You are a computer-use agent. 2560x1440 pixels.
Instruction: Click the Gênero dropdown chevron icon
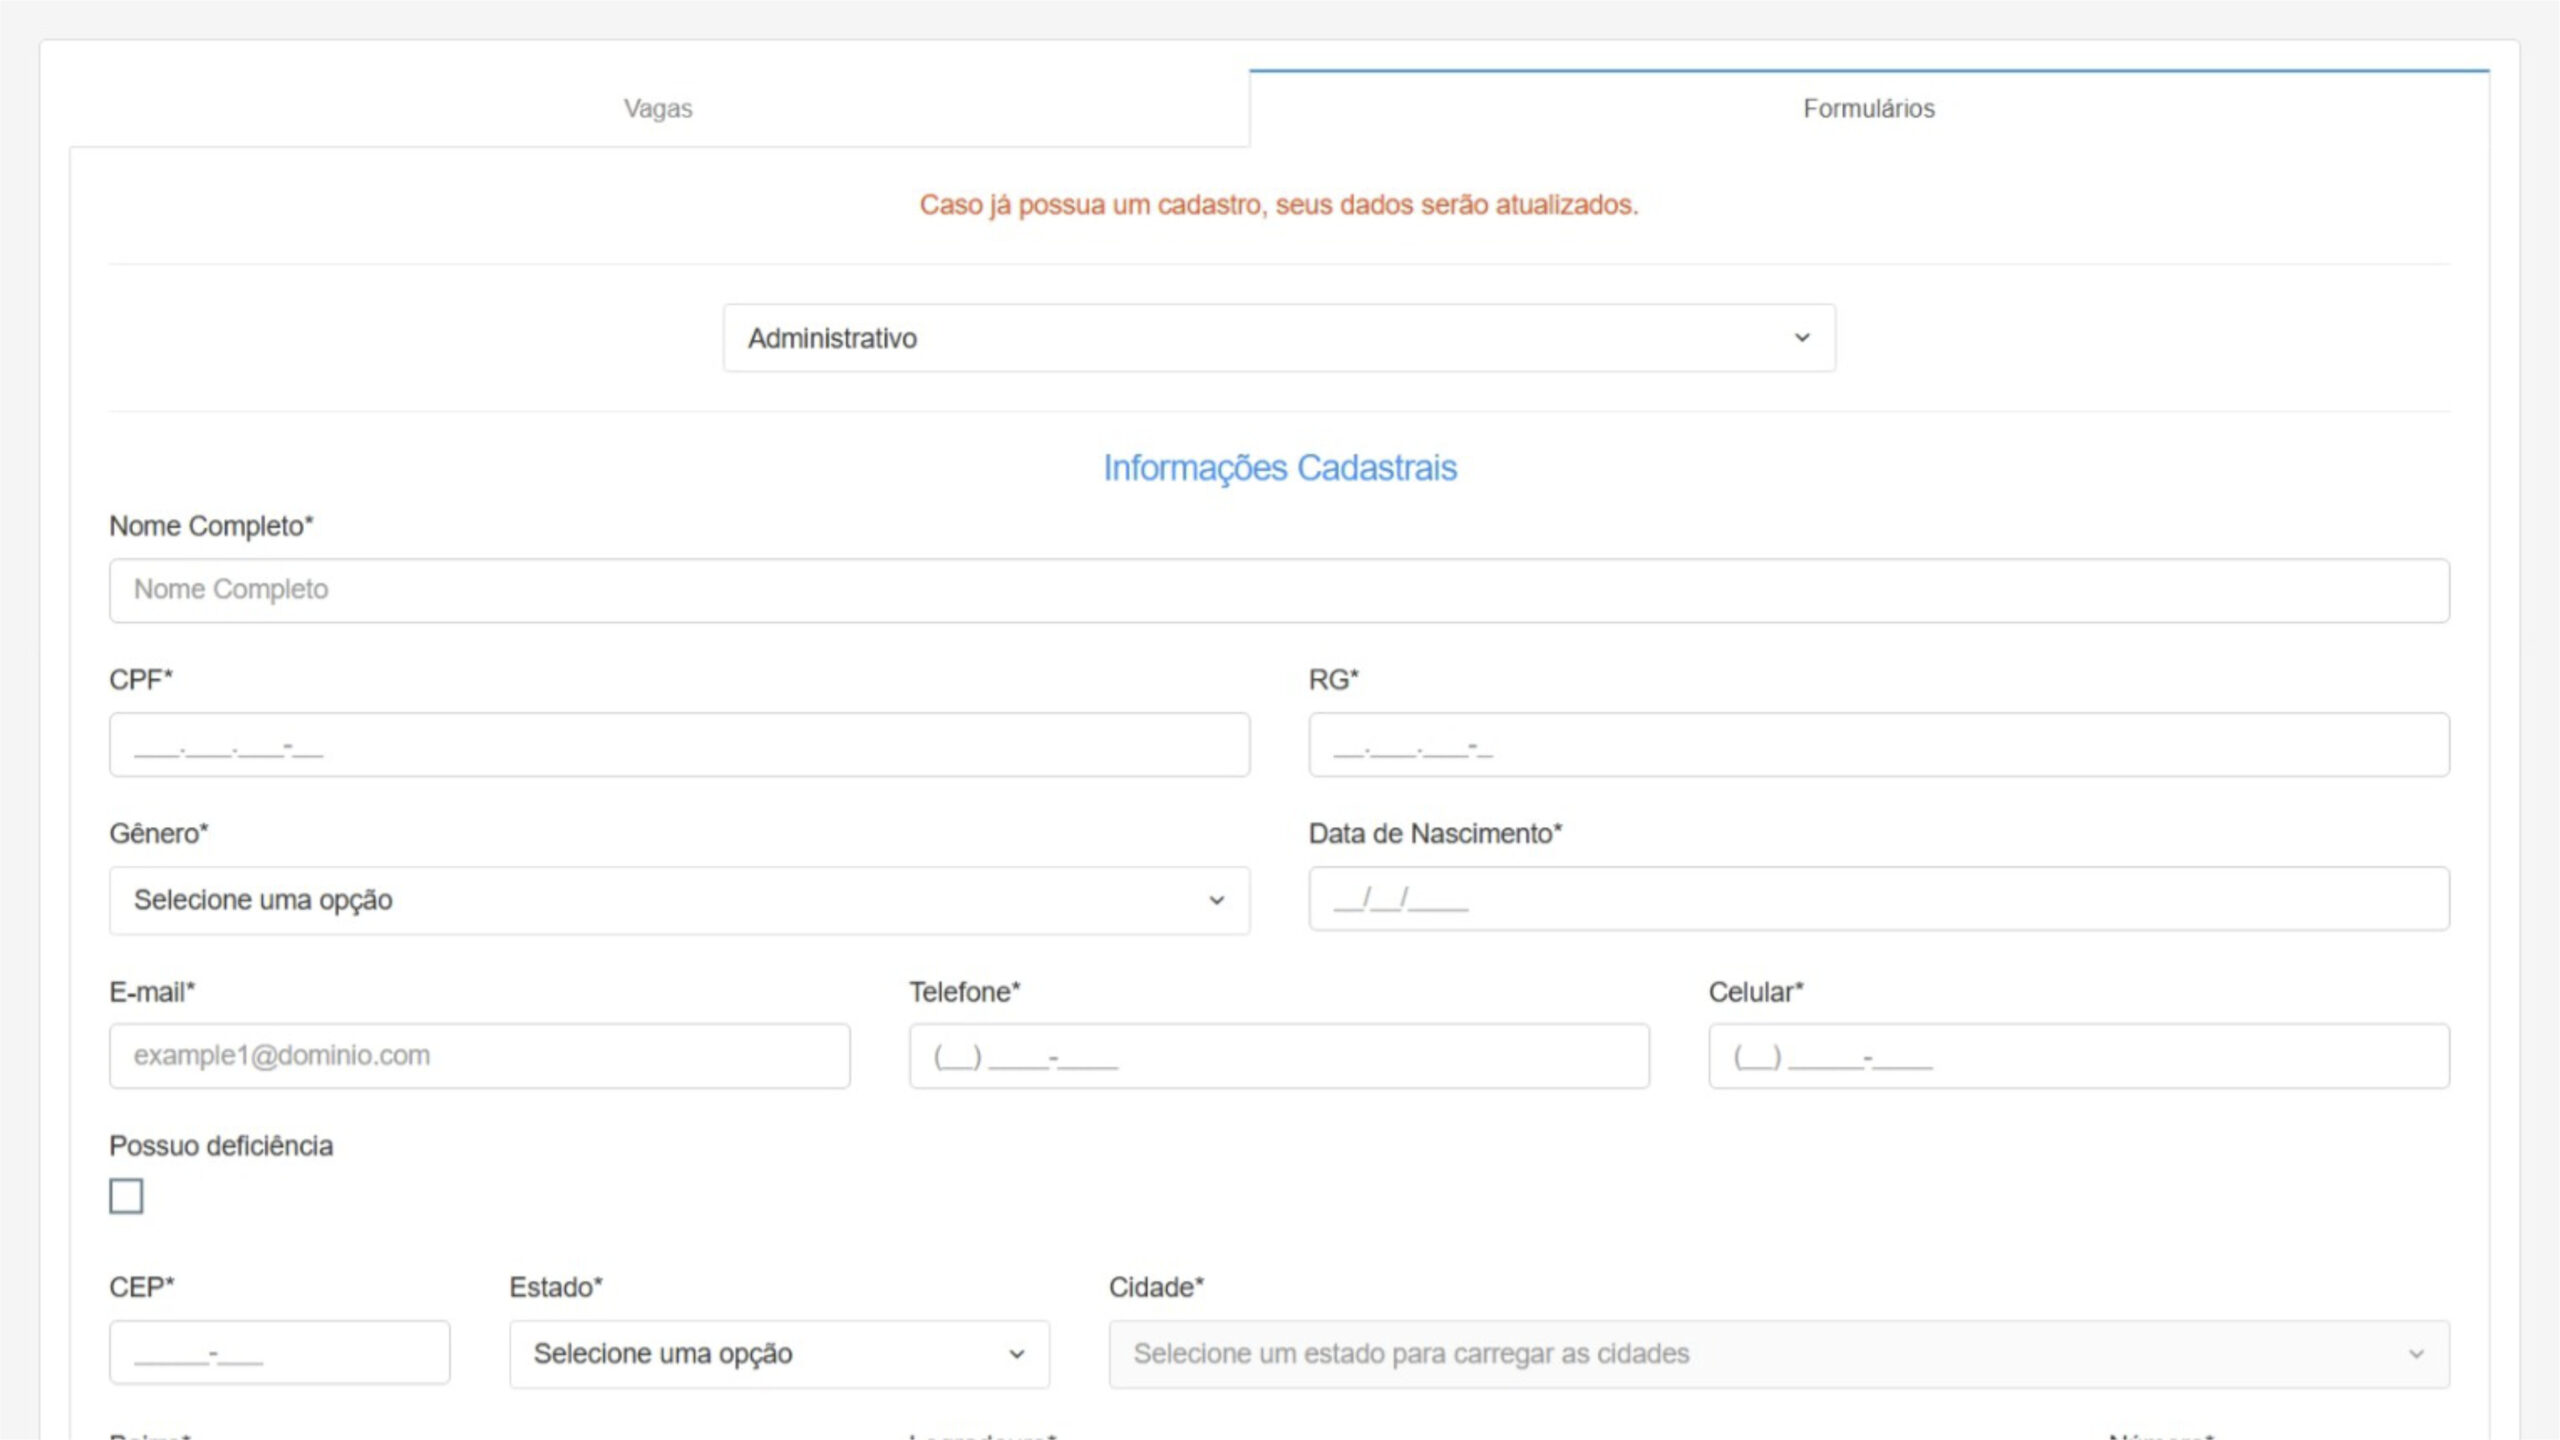point(1216,900)
